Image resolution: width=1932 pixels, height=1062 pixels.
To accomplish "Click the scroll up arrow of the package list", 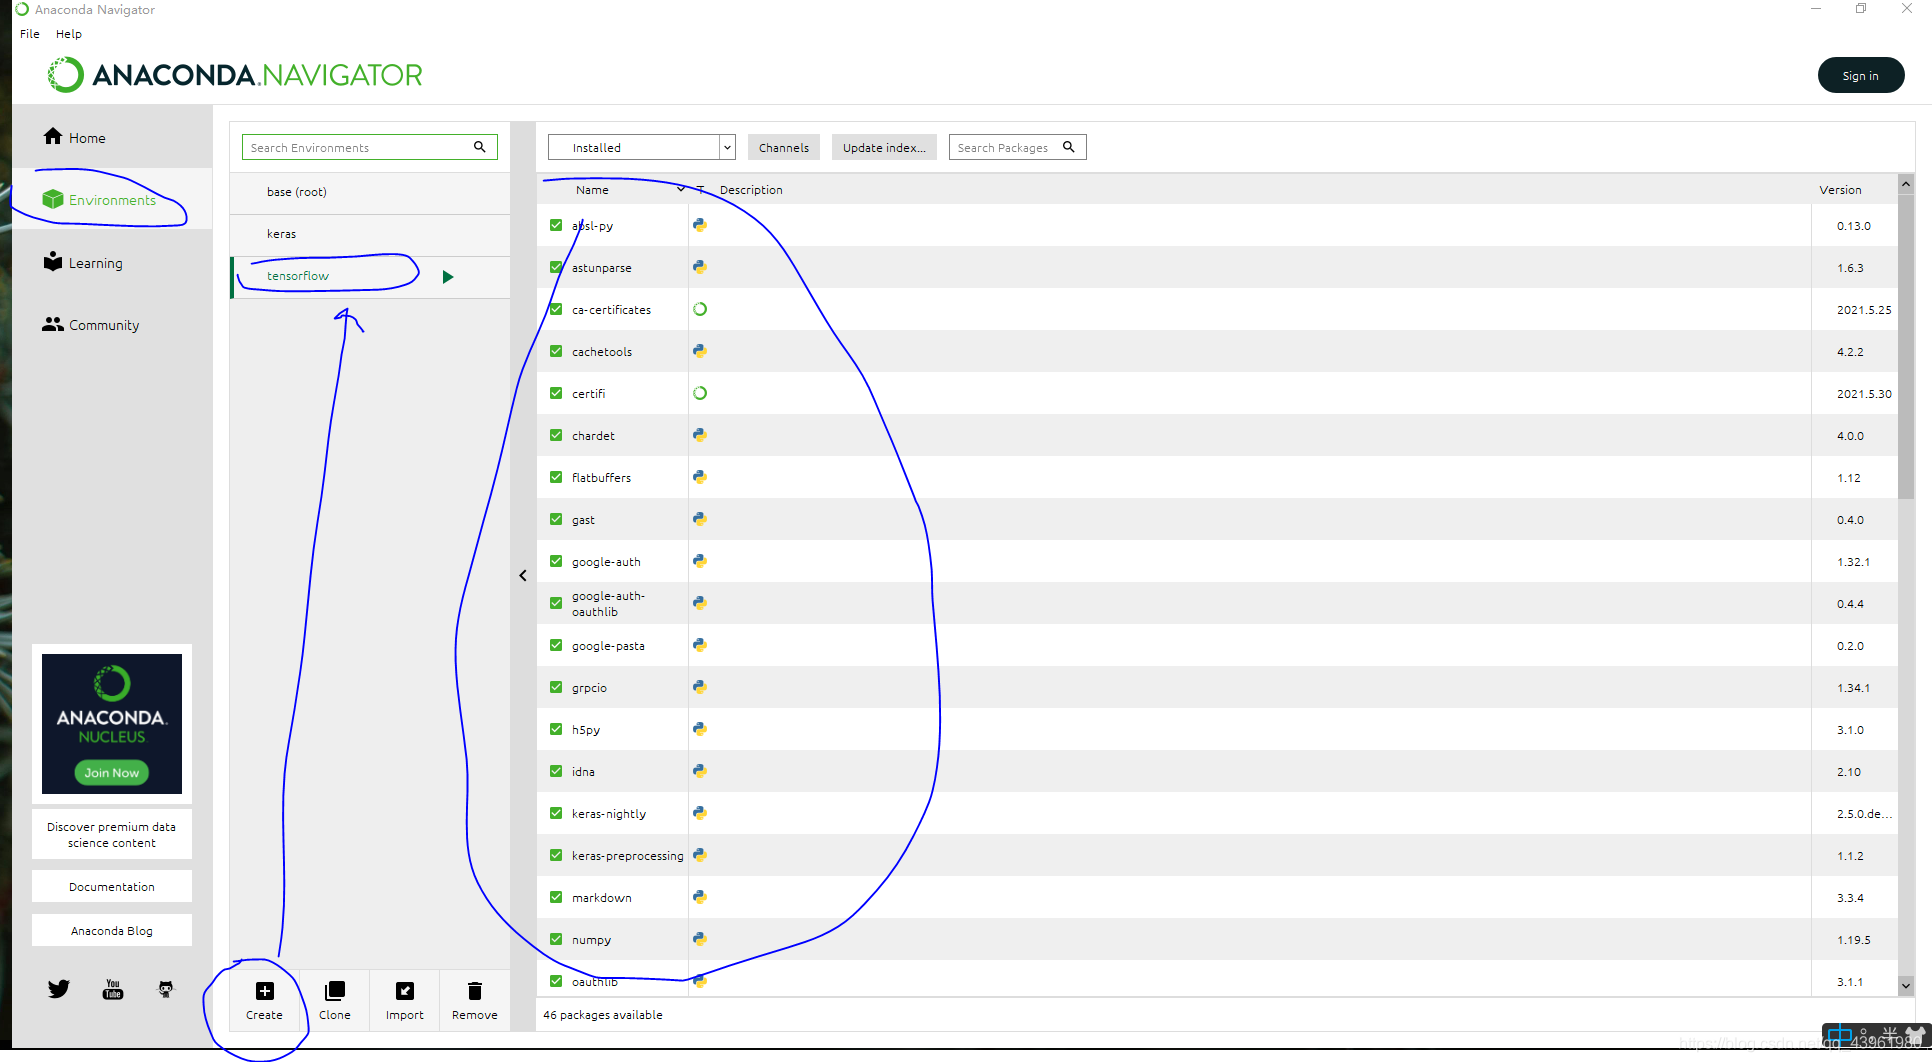I will click(1905, 184).
